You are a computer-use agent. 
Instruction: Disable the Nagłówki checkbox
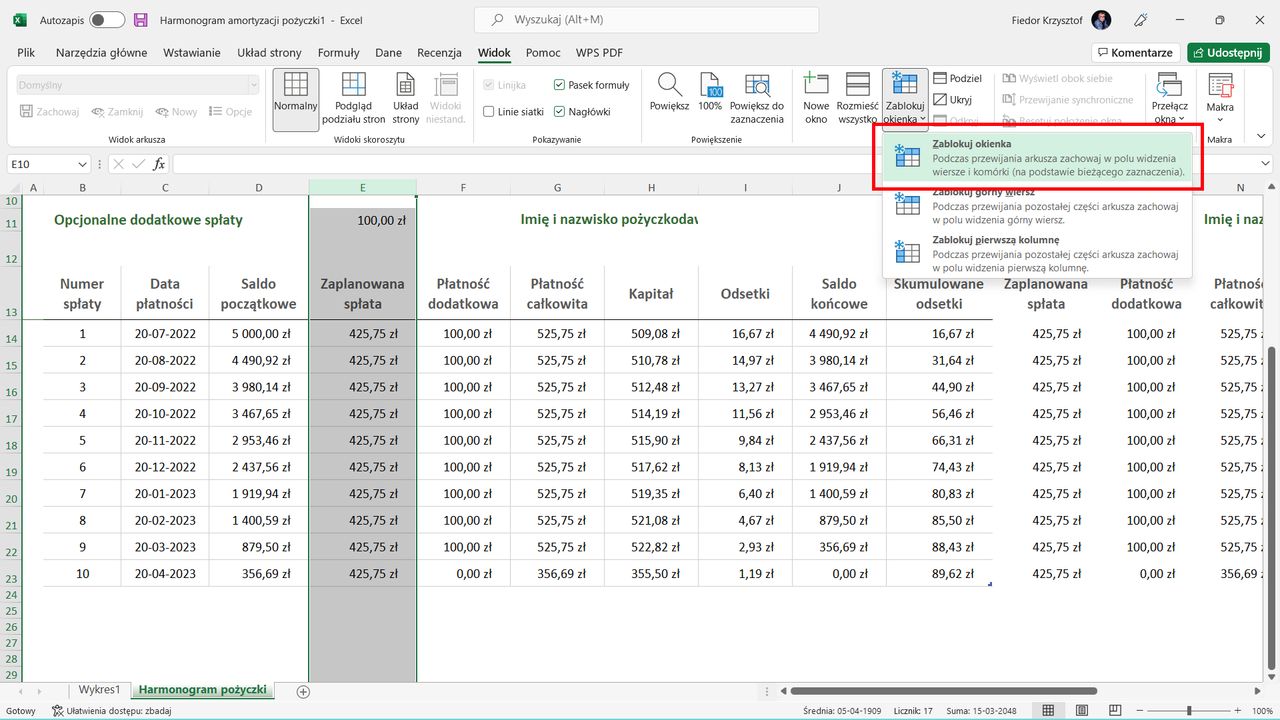[562, 111]
